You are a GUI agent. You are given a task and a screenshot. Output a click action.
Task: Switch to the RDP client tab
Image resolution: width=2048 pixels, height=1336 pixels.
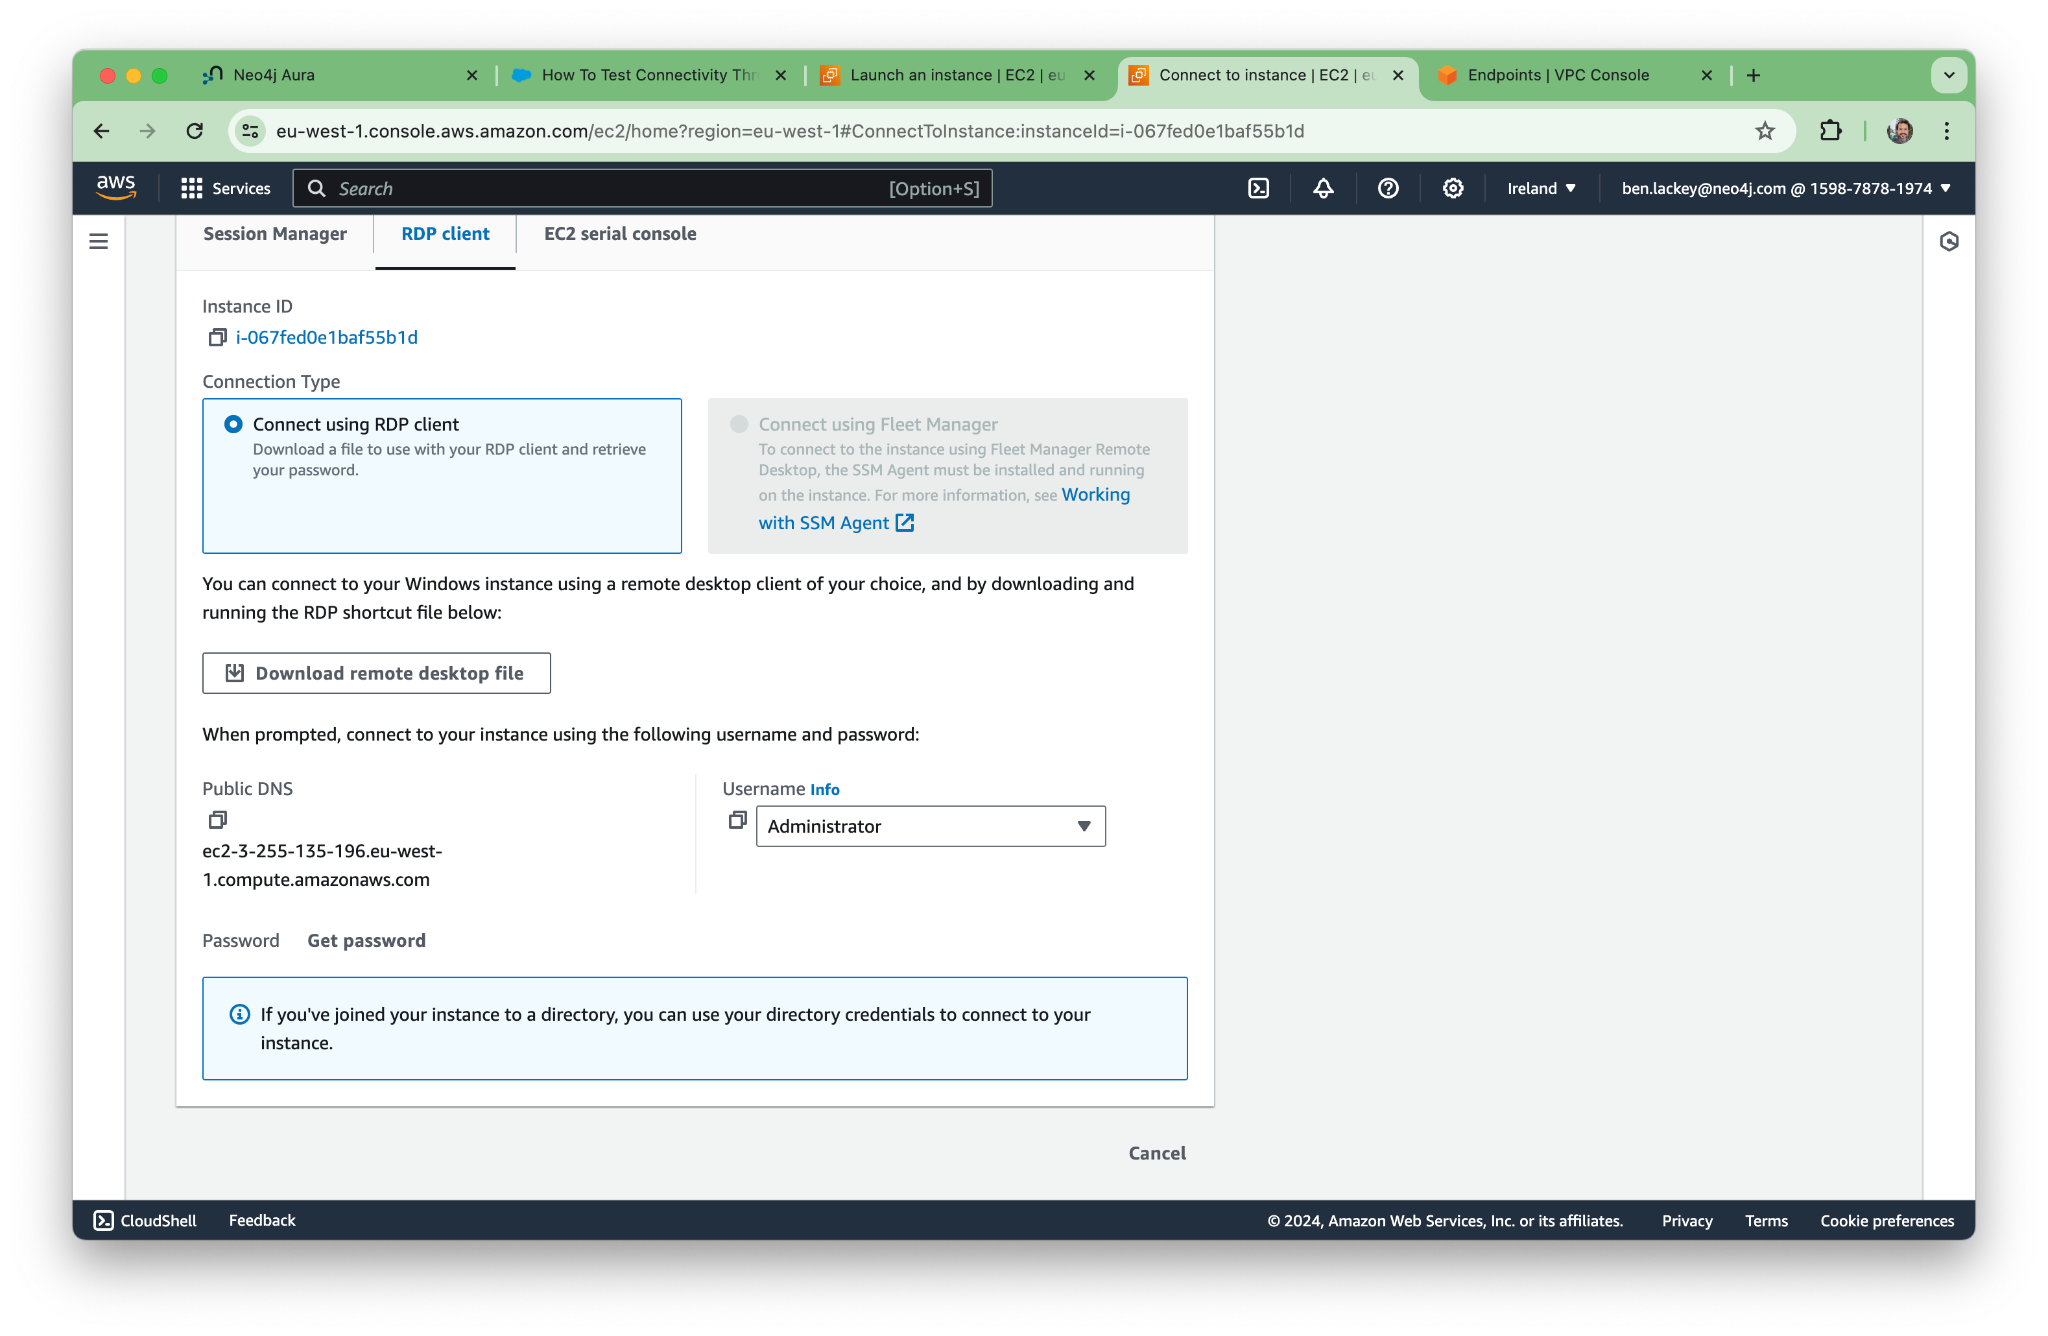point(445,233)
